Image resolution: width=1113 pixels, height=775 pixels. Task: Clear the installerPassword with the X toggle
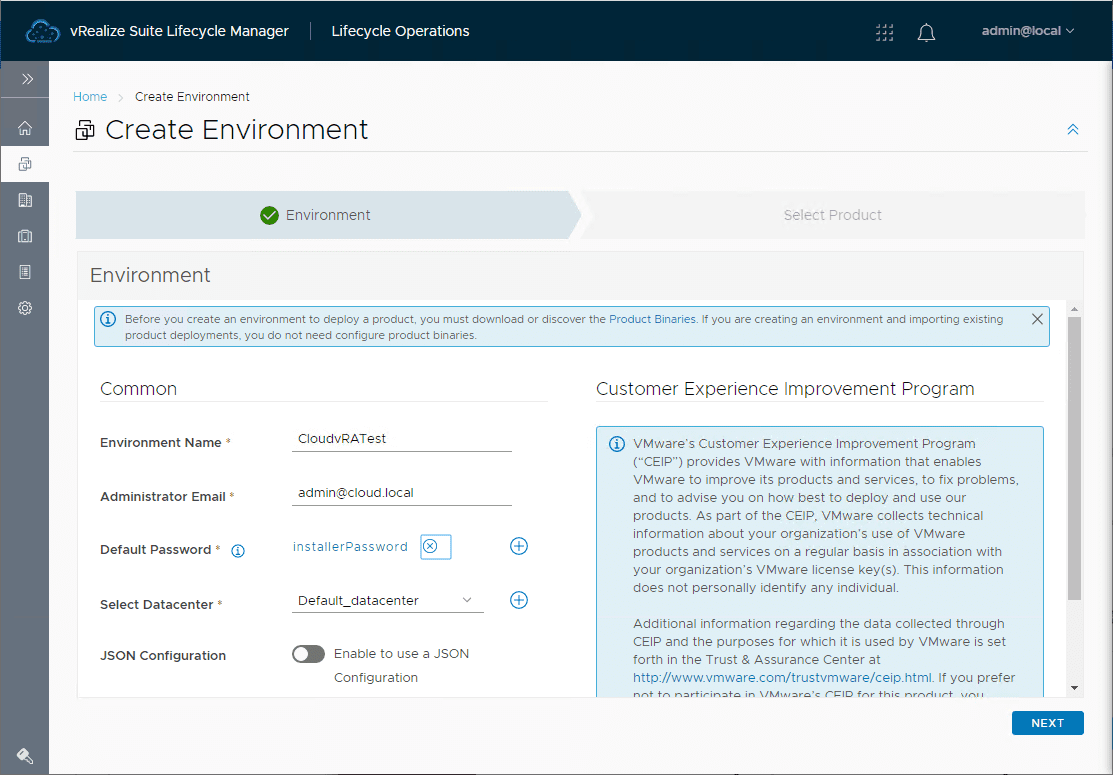(434, 546)
